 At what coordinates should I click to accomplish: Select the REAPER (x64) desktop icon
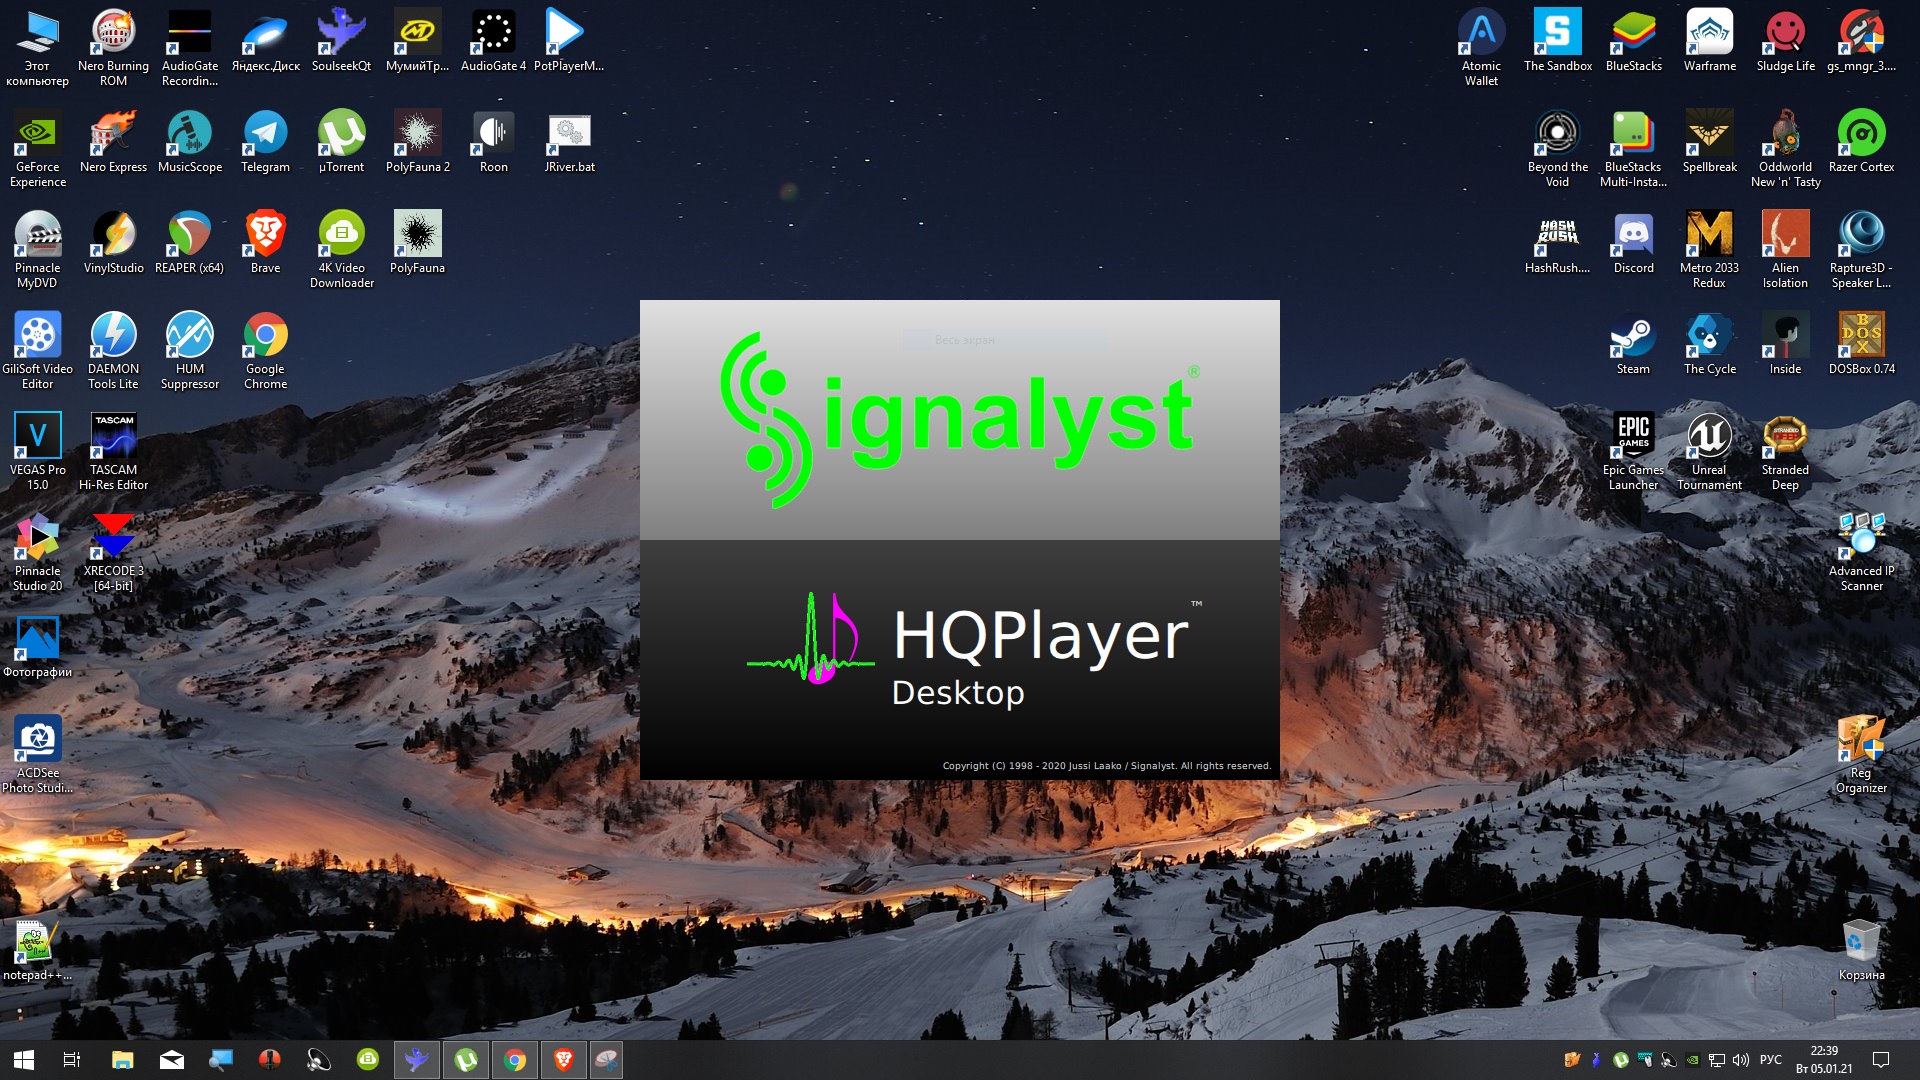pyautogui.click(x=189, y=242)
